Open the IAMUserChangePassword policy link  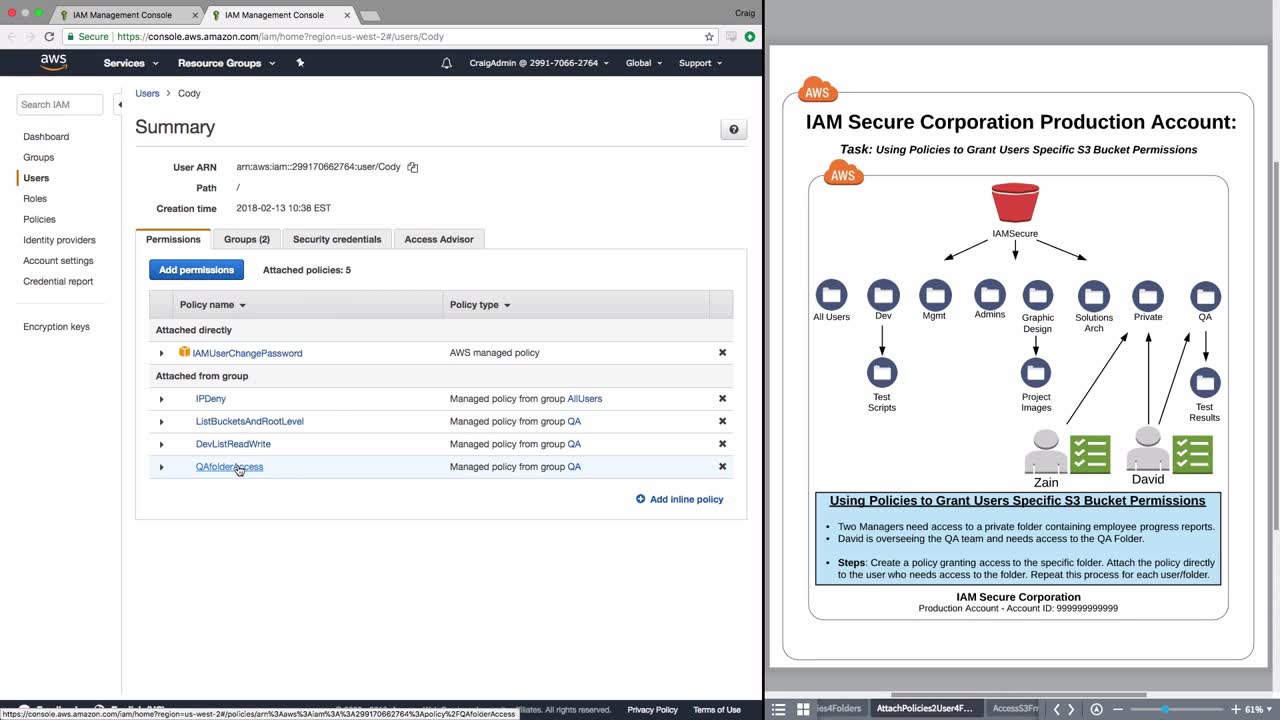coord(247,353)
